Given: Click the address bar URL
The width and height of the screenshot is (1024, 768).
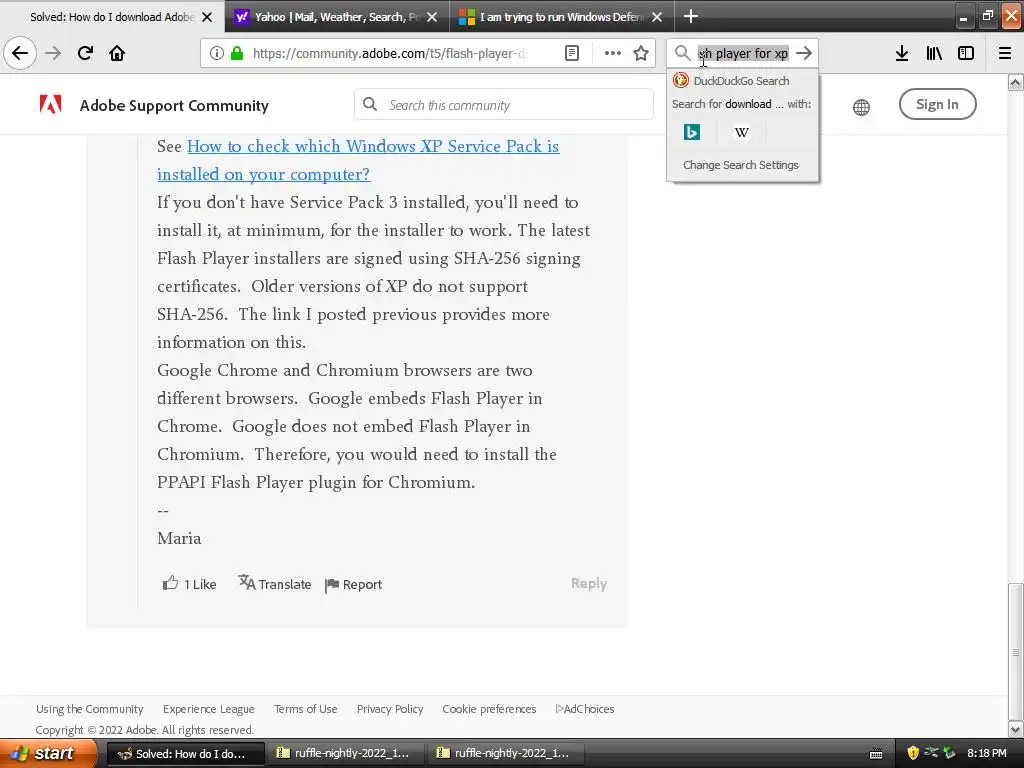Looking at the screenshot, I should tap(389, 54).
